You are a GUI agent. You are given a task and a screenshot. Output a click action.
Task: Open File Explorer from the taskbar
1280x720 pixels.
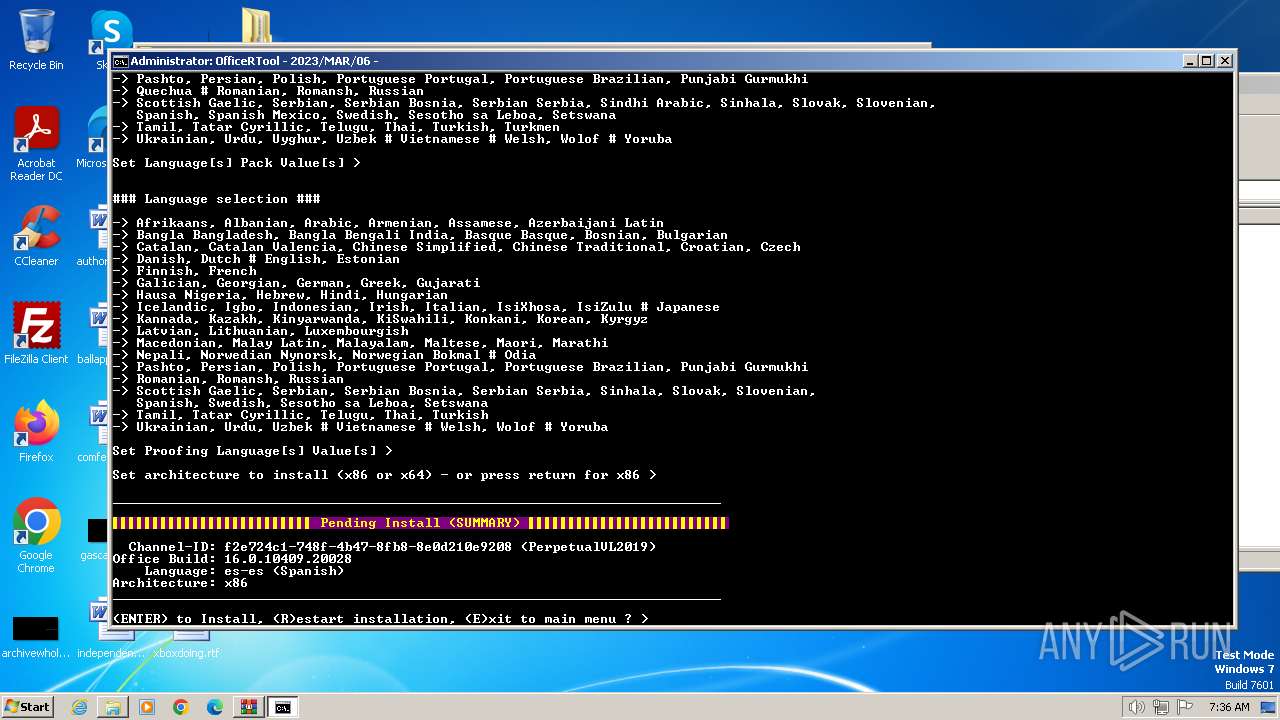tap(113, 707)
